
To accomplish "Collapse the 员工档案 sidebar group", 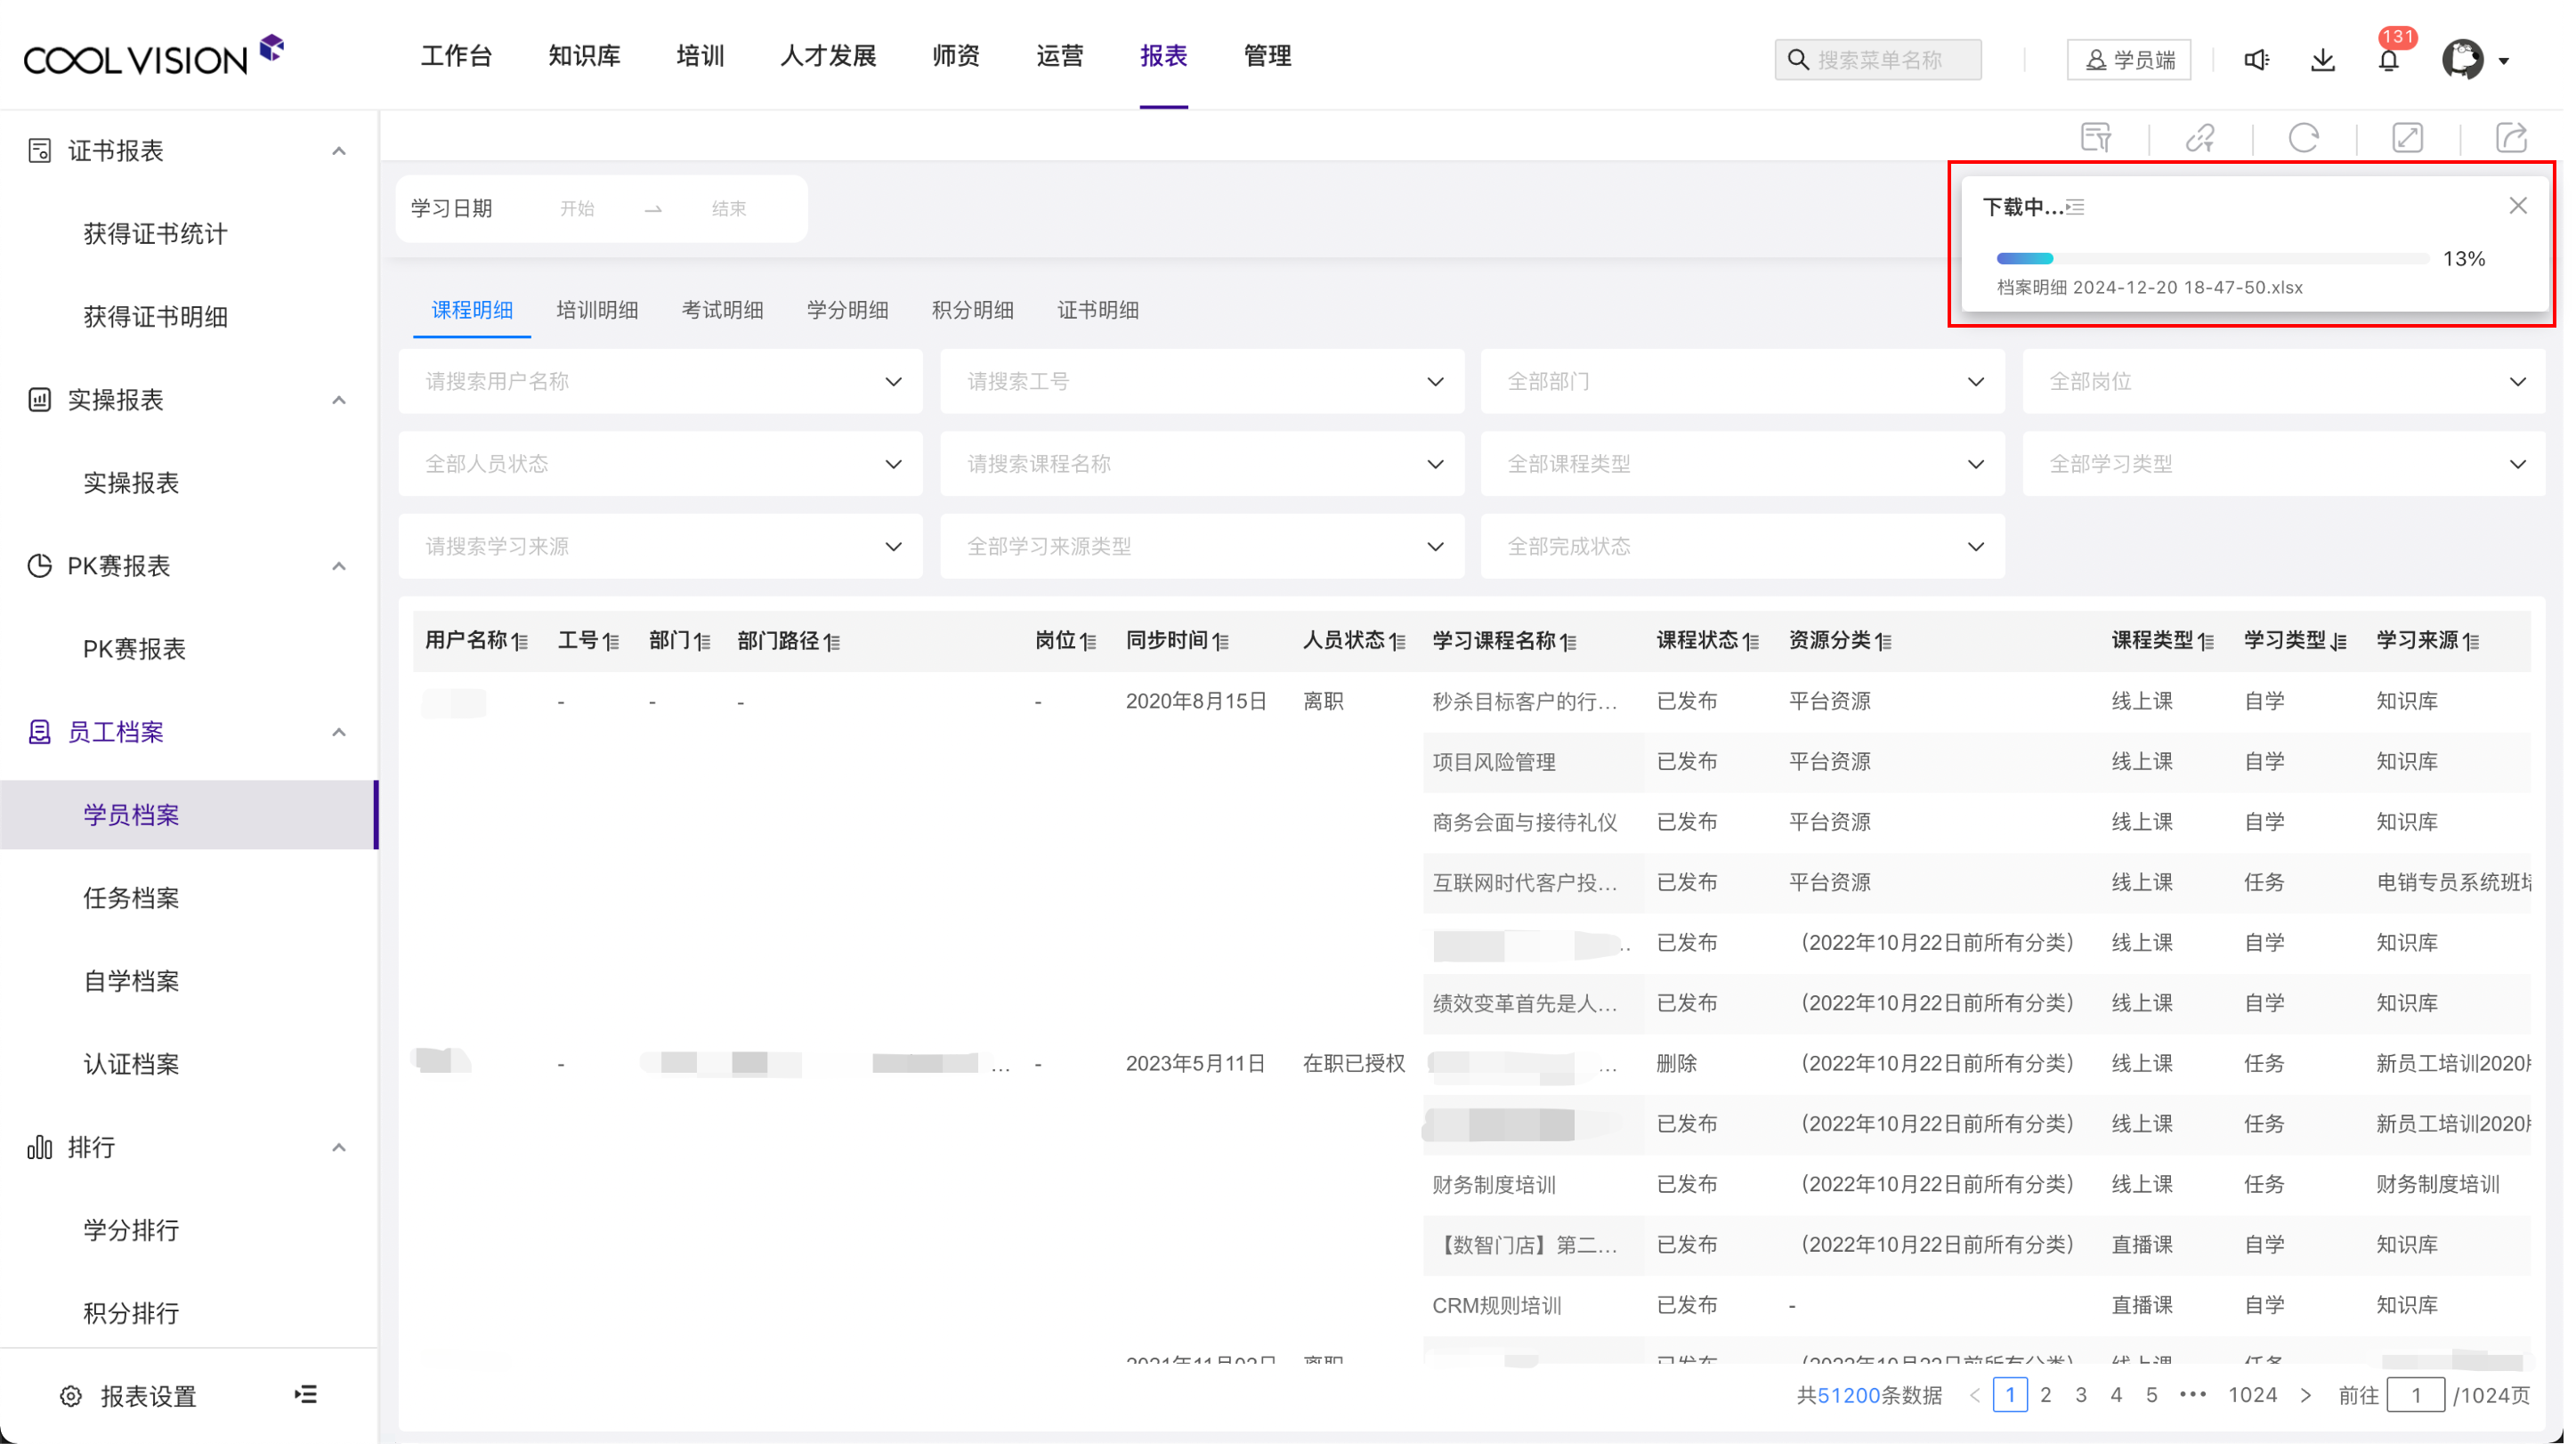I will pyautogui.click(x=339, y=732).
